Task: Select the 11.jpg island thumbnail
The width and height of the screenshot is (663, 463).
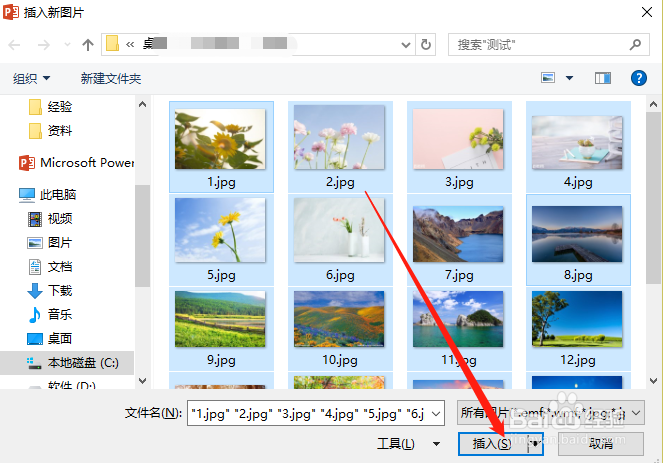Action: 458,319
